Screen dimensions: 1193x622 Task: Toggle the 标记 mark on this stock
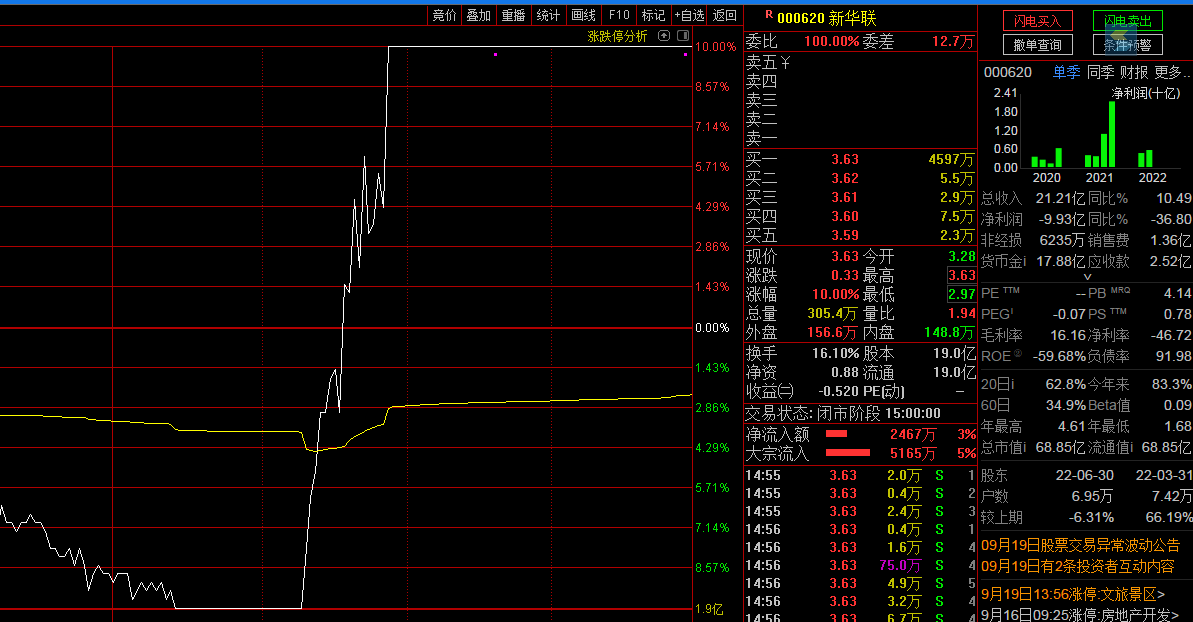[653, 15]
